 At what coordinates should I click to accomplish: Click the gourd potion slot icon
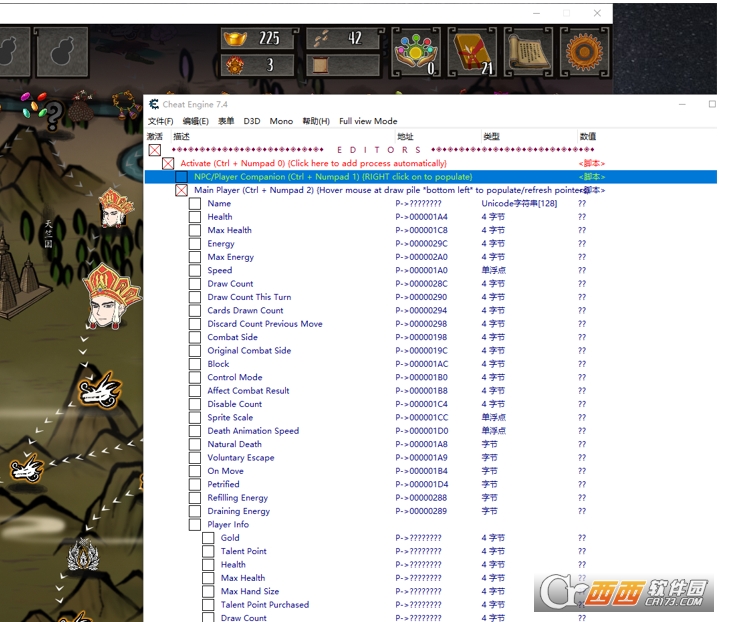[61, 51]
